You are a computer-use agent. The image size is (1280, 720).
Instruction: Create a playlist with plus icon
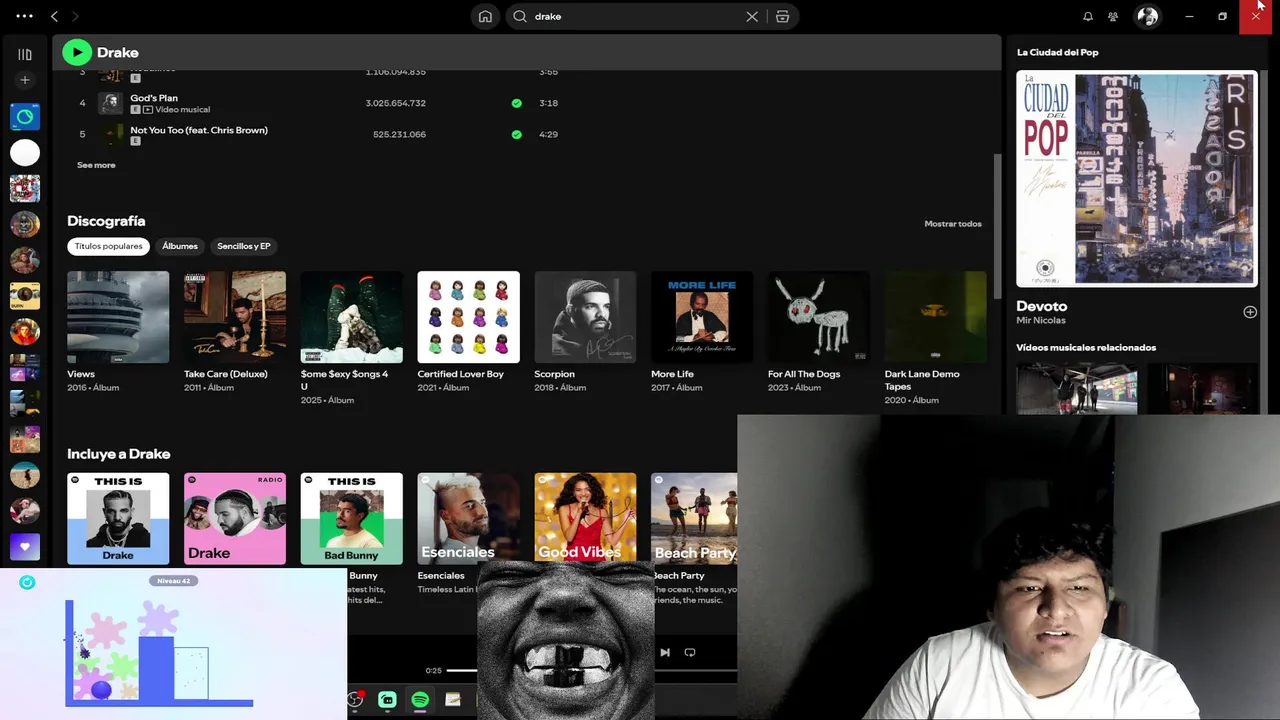click(25, 80)
